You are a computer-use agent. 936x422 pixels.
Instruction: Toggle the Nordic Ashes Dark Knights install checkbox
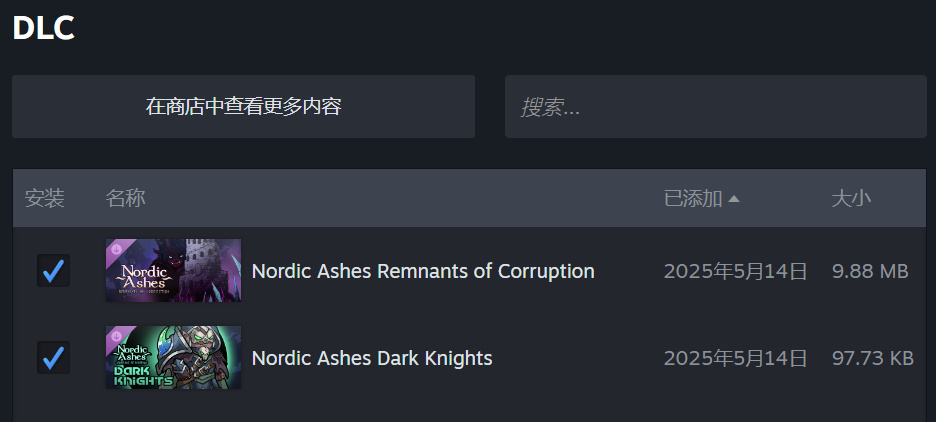pos(53,357)
